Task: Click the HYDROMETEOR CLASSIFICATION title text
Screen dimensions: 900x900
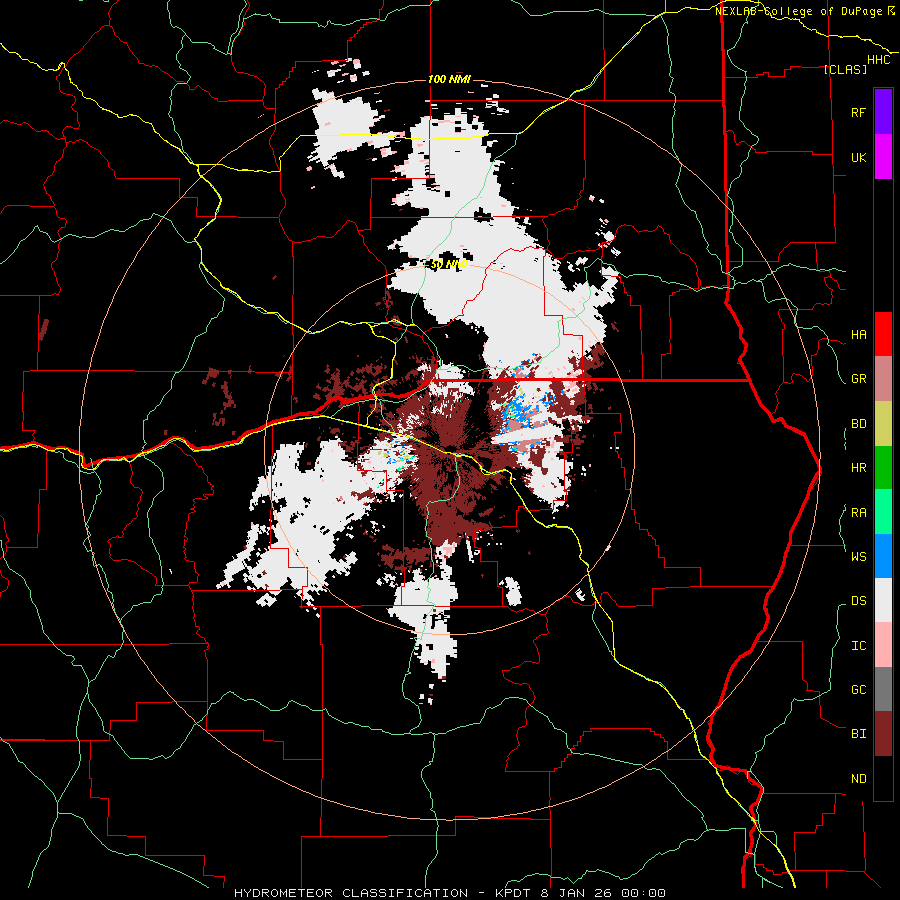Action: point(351,893)
